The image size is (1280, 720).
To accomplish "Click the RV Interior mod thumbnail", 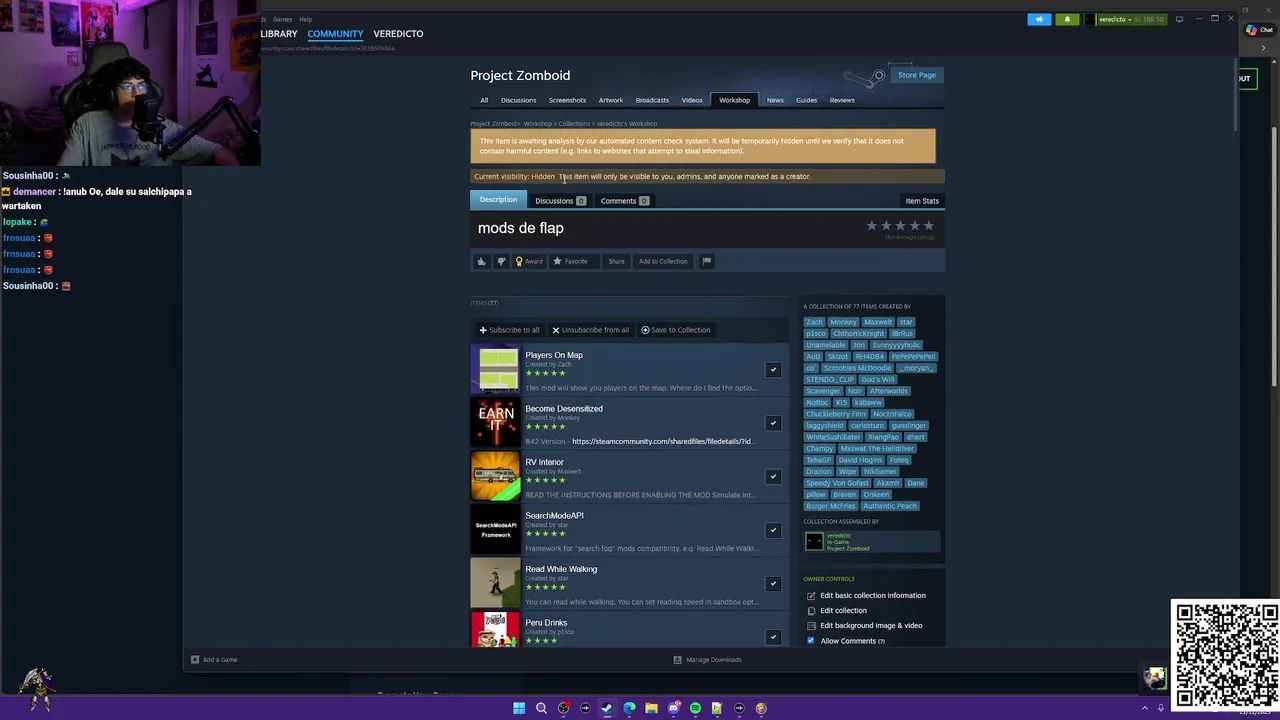I will coord(496,476).
